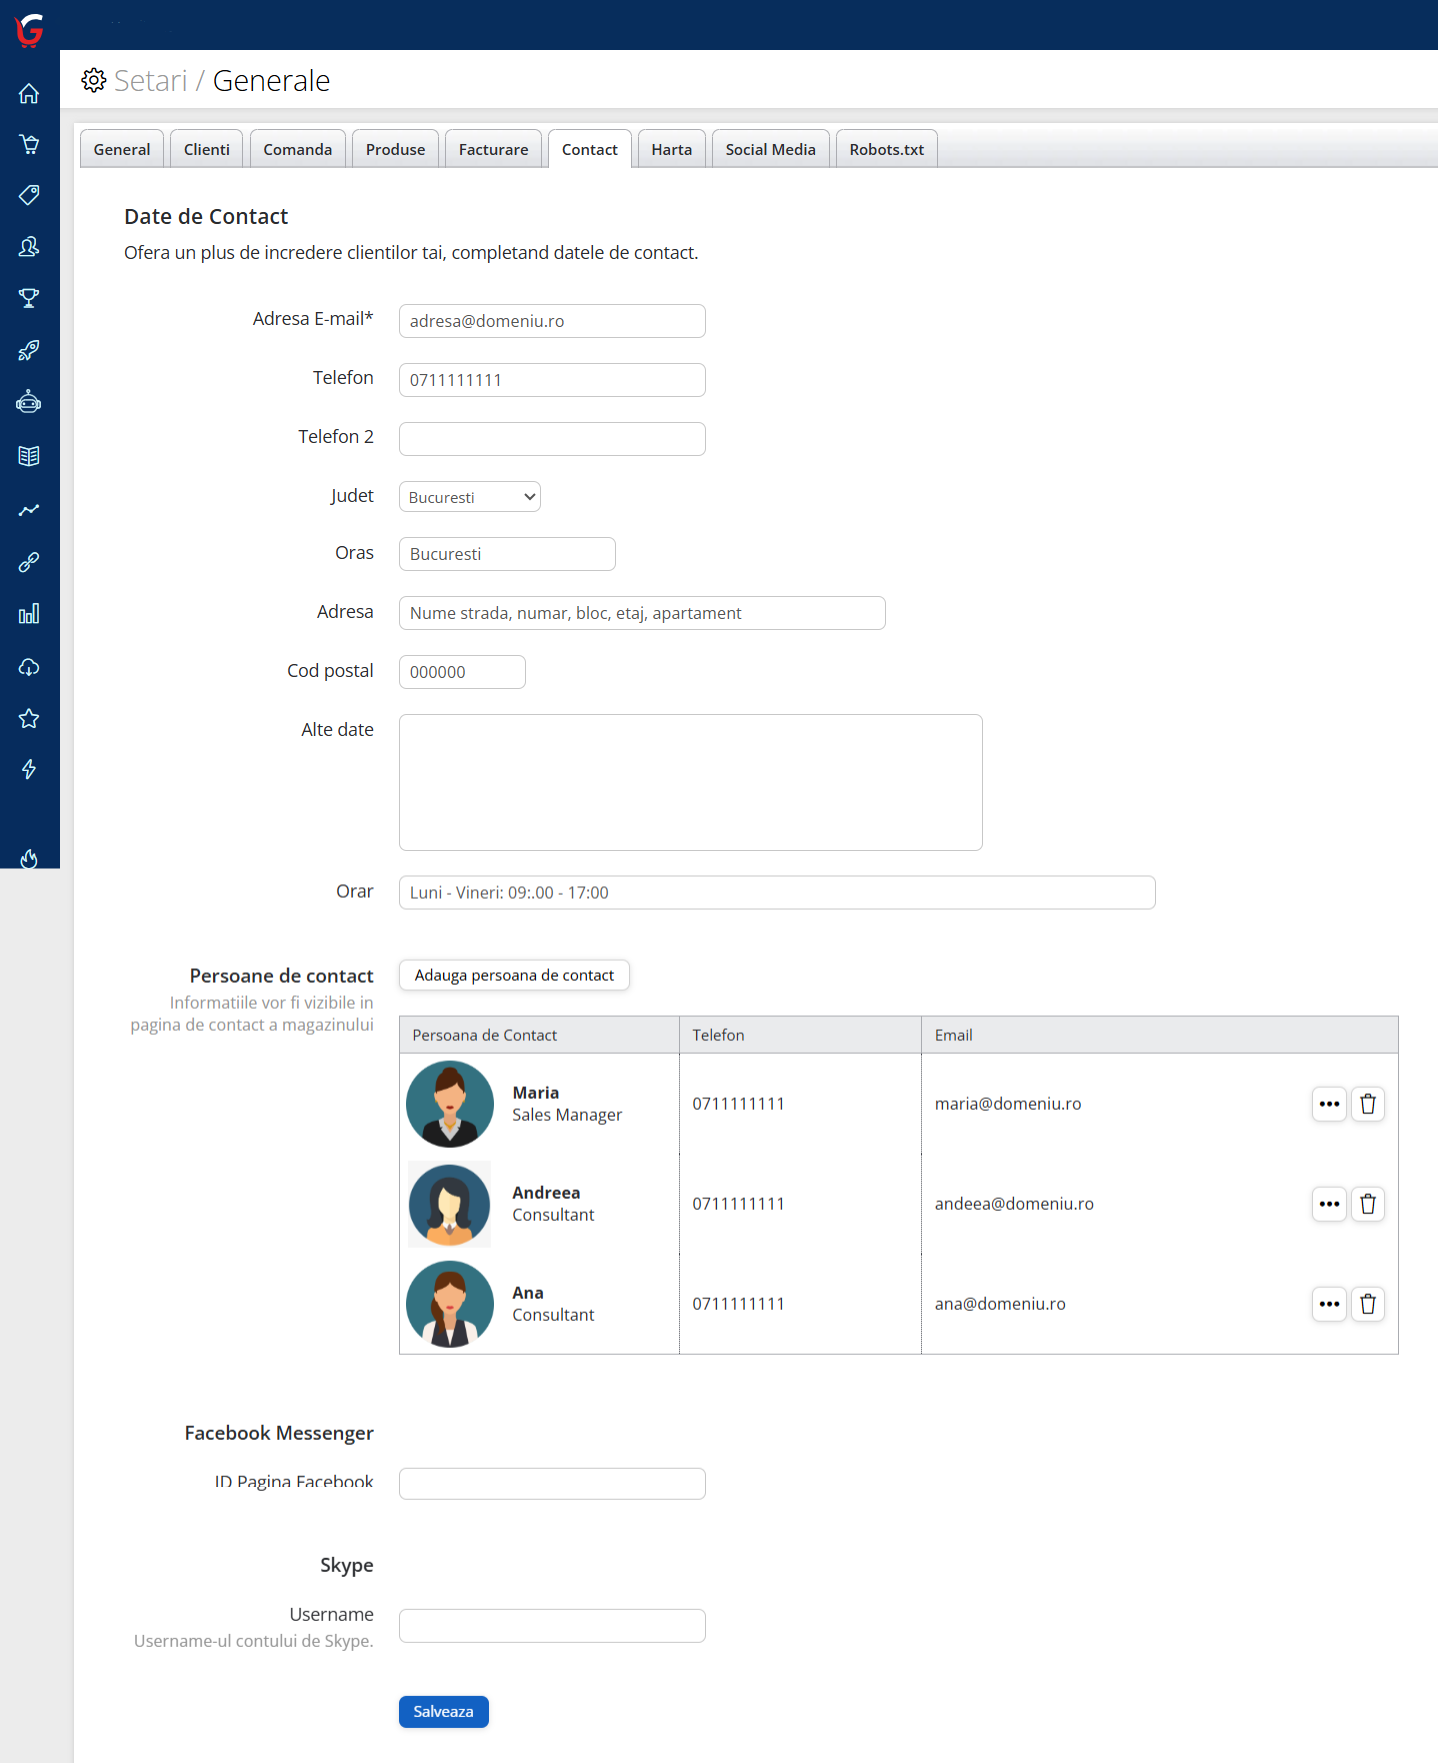Open the home icon in sidebar
This screenshot has width=1438, height=1763.
29,93
